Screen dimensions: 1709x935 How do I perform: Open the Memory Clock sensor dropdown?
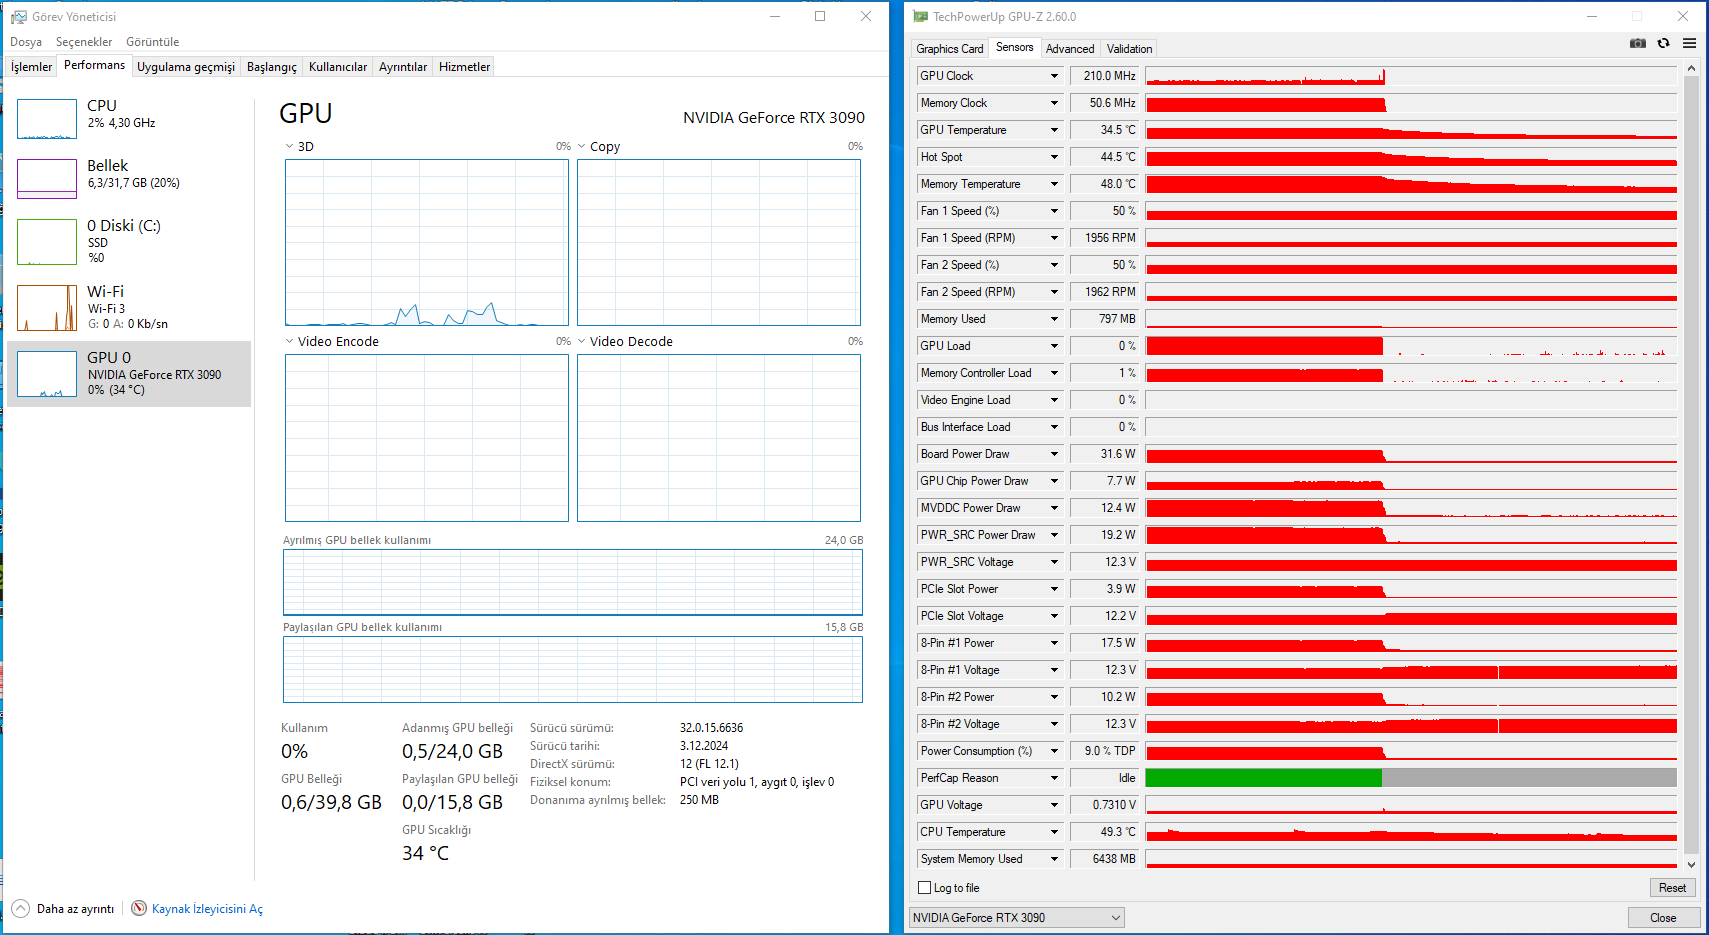point(1054,103)
